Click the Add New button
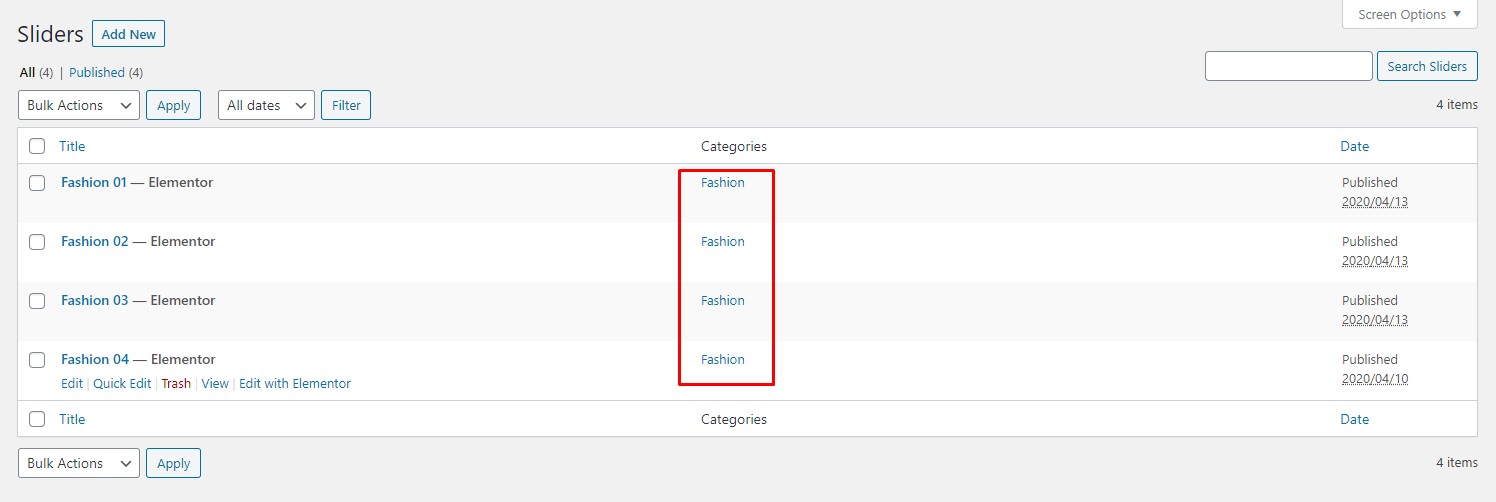 [x=129, y=34]
